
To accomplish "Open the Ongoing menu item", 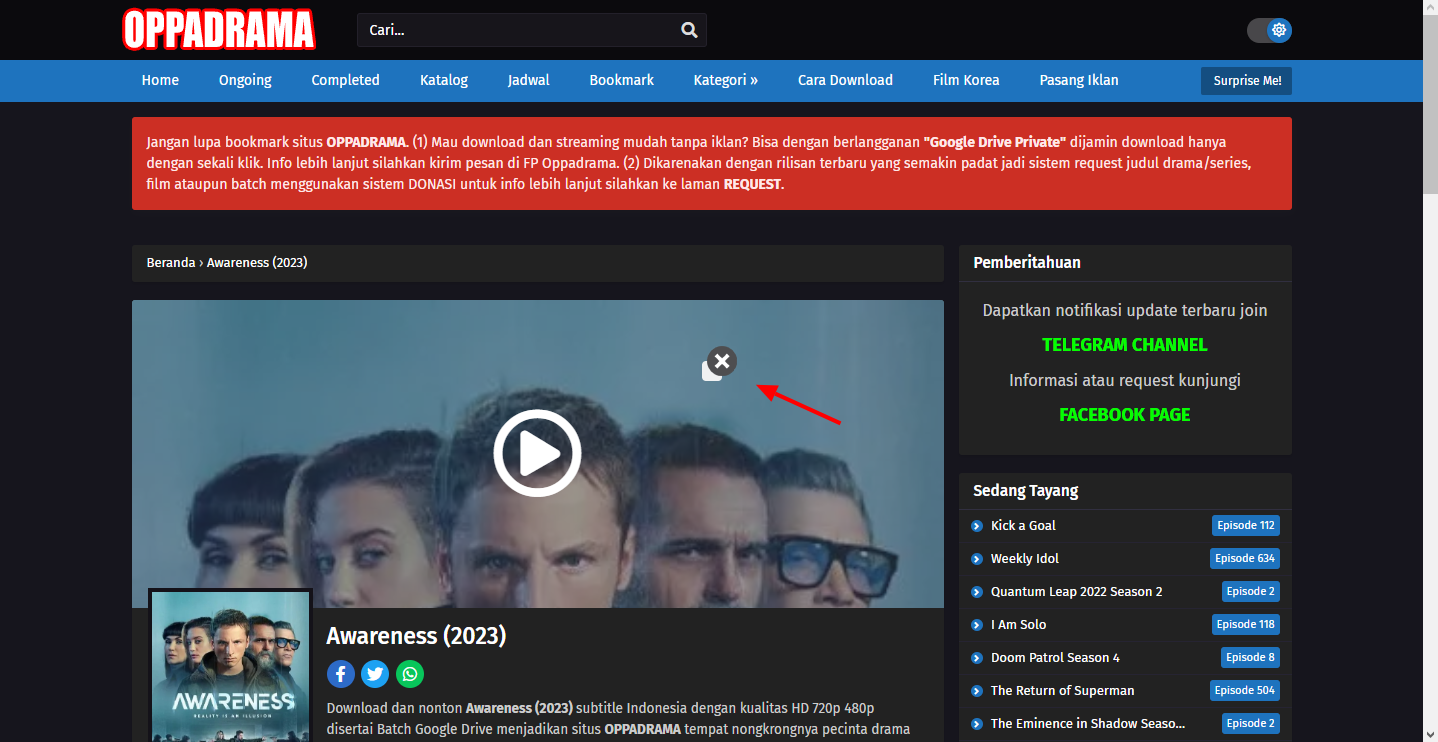I will [245, 80].
